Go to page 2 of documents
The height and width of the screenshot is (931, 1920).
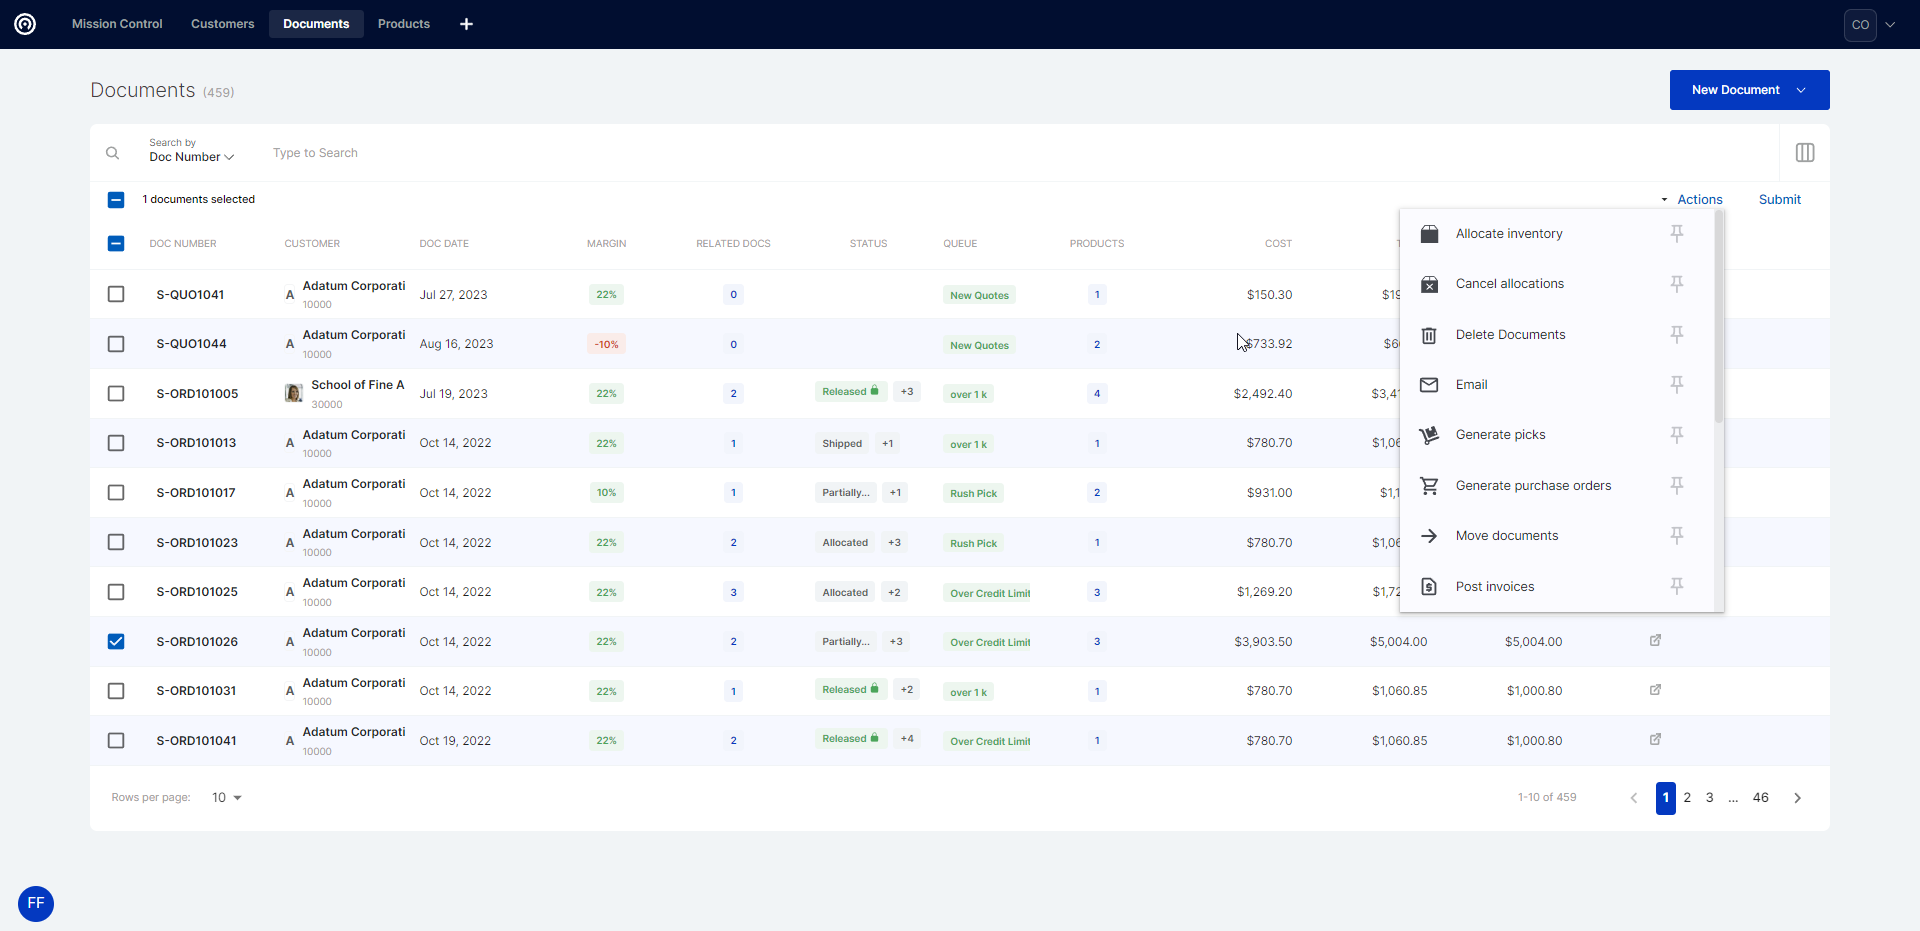click(x=1687, y=798)
